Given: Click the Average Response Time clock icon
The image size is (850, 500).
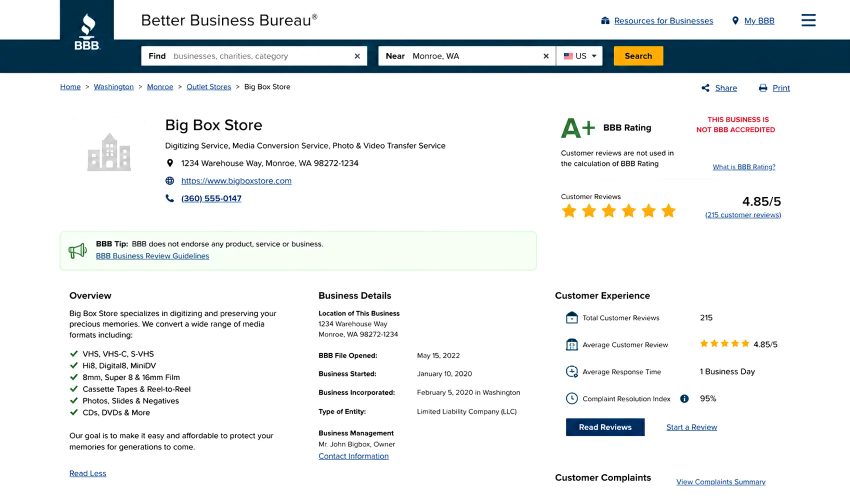Looking at the screenshot, I should pos(572,371).
